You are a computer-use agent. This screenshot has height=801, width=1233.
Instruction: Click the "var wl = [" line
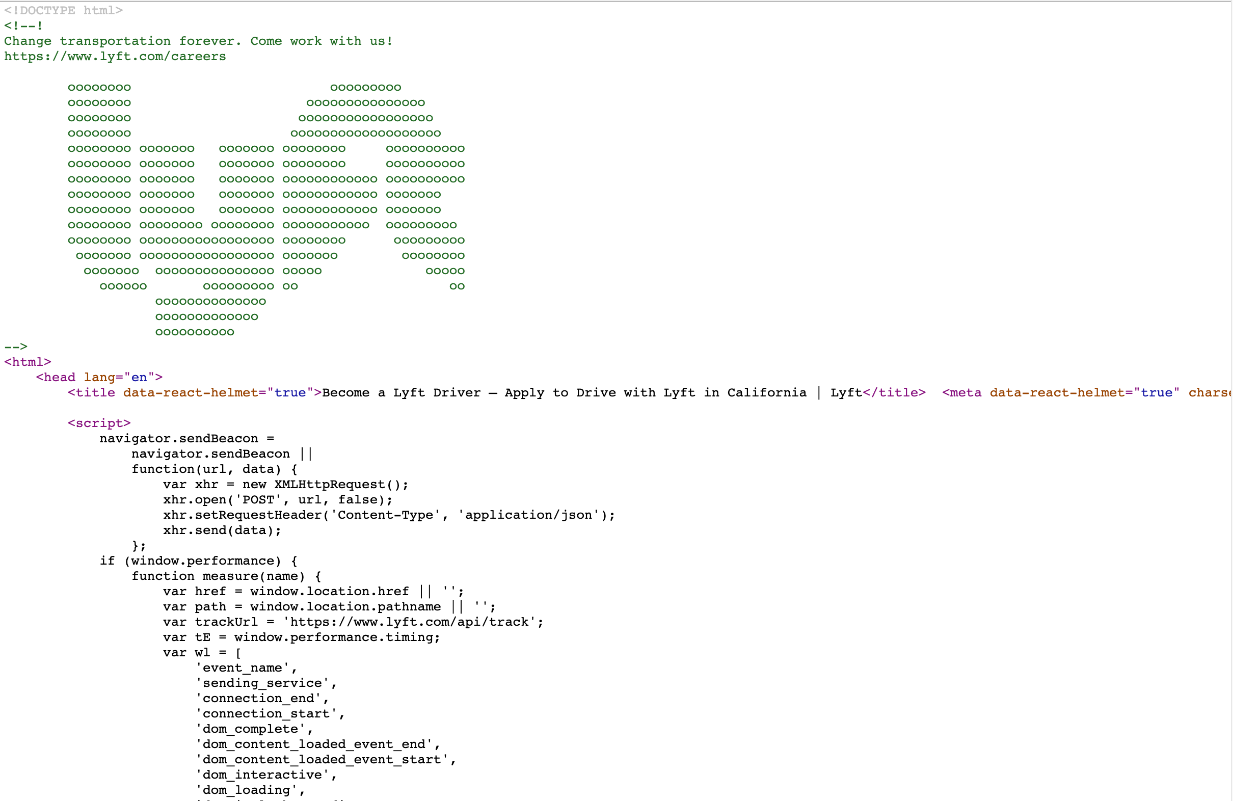tap(203, 652)
